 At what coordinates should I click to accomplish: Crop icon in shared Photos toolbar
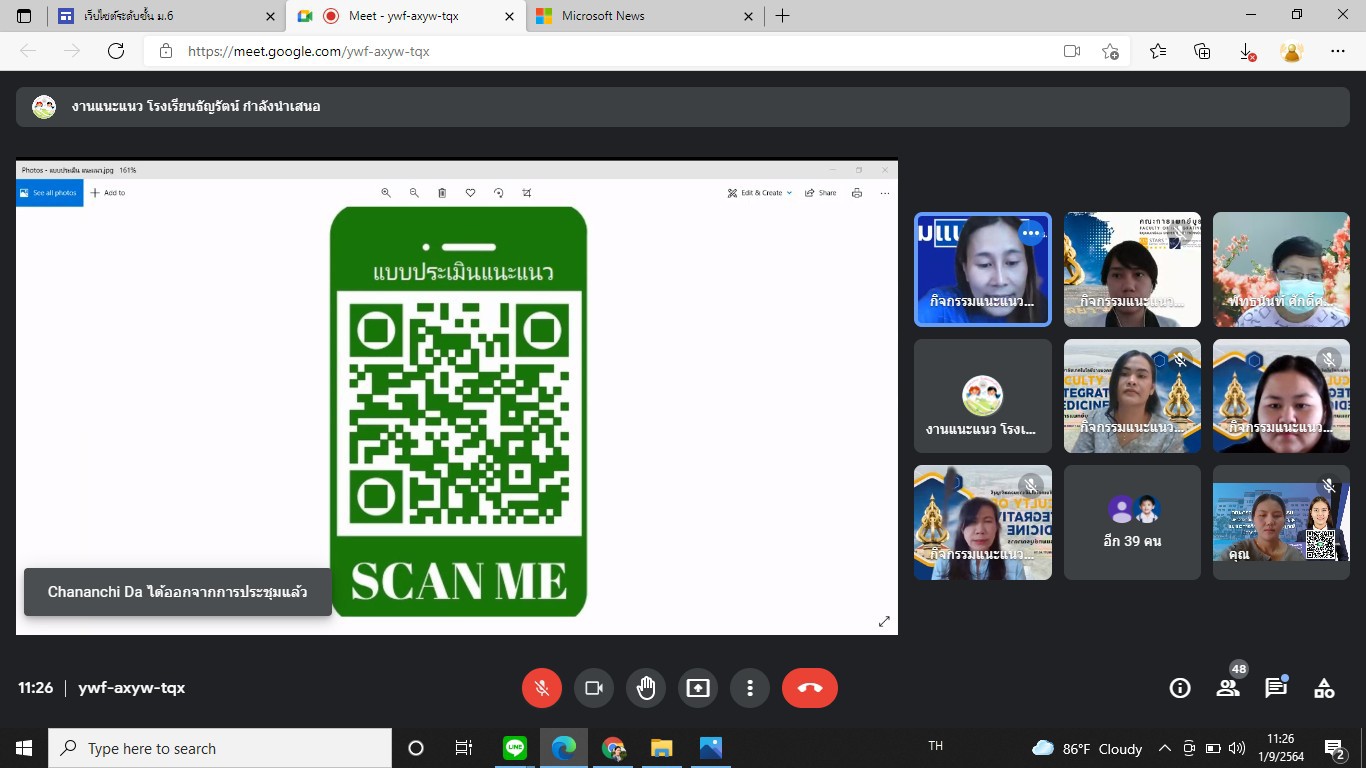click(x=527, y=193)
